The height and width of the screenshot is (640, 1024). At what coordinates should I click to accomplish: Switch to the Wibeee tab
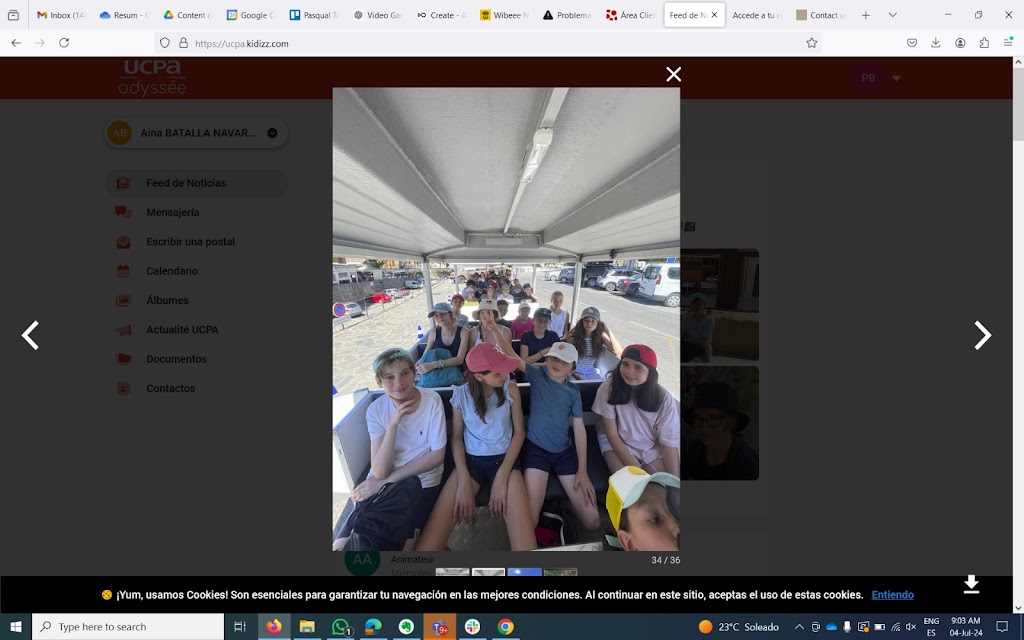[504, 15]
